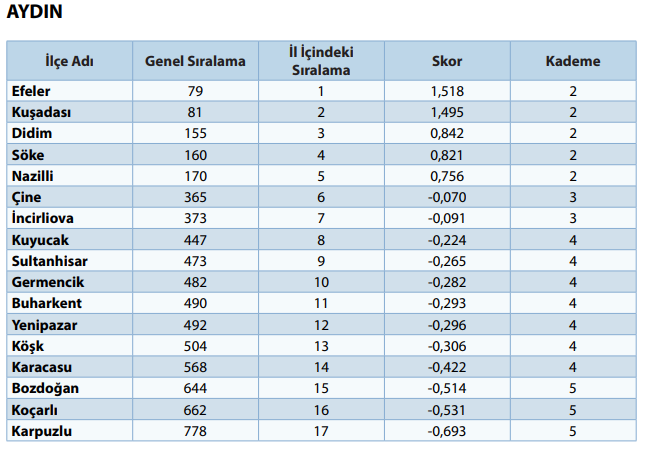Click general ranking value 447
The width and height of the screenshot is (652, 450).
pyautogui.click(x=195, y=240)
